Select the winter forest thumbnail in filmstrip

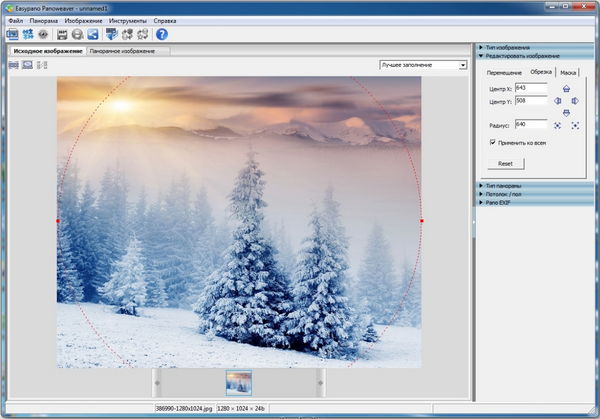tap(238, 382)
